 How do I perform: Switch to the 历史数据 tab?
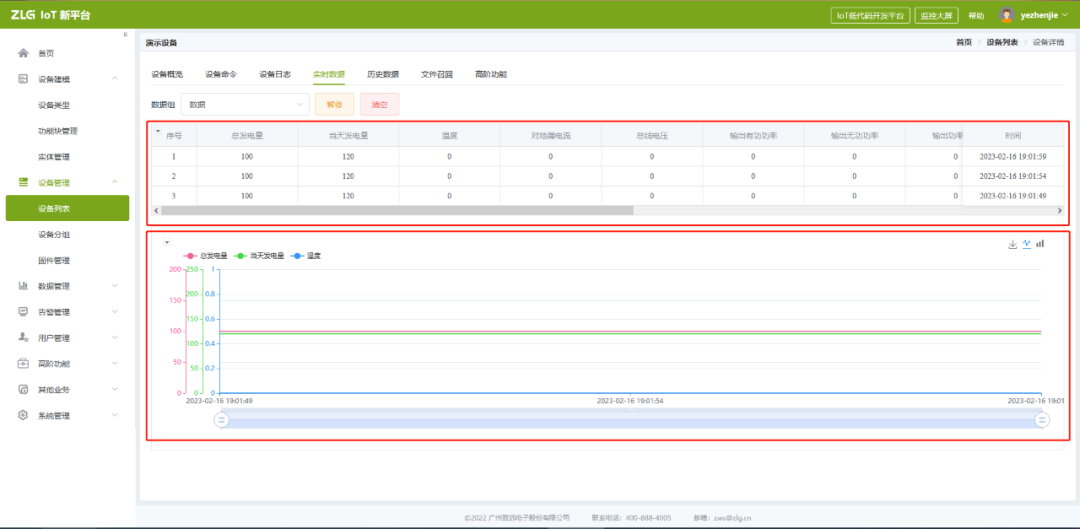click(382, 74)
